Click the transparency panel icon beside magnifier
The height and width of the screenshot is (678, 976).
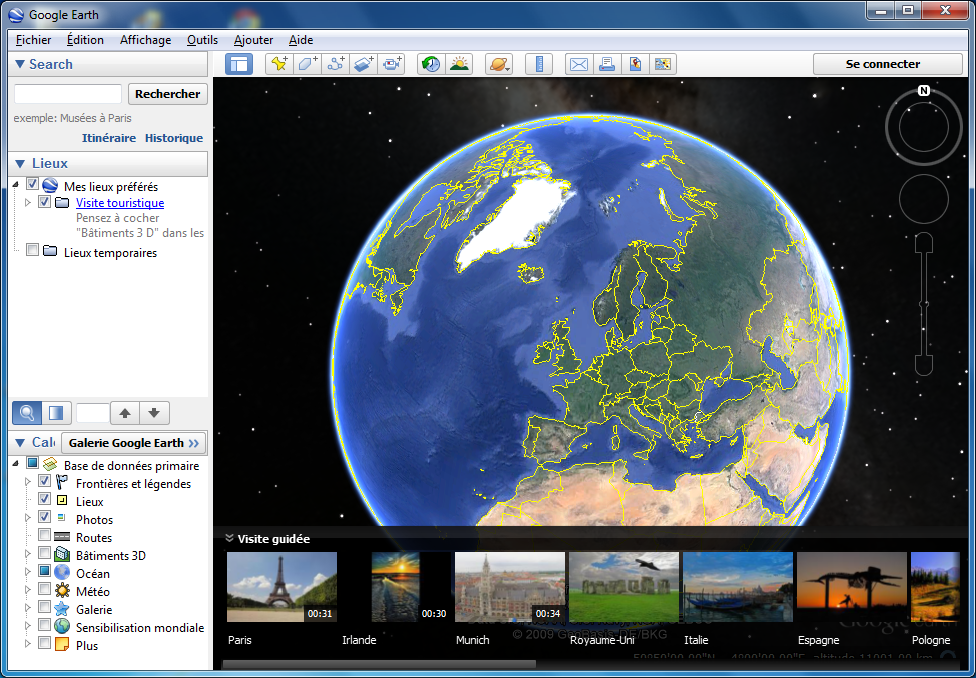coord(56,413)
